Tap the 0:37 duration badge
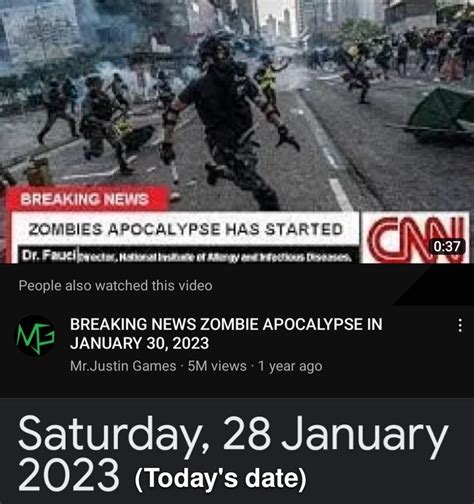This screenshot has height=504, width=474. 448,247
